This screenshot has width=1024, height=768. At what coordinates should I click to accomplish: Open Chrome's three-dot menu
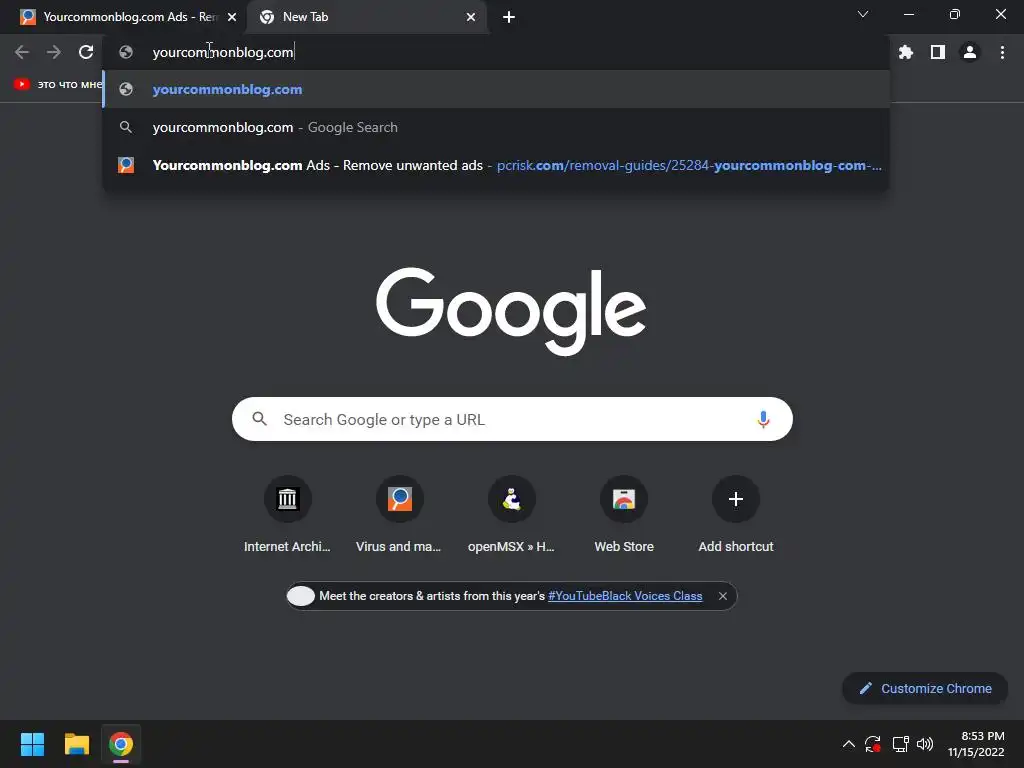(x=1002, y=52)
